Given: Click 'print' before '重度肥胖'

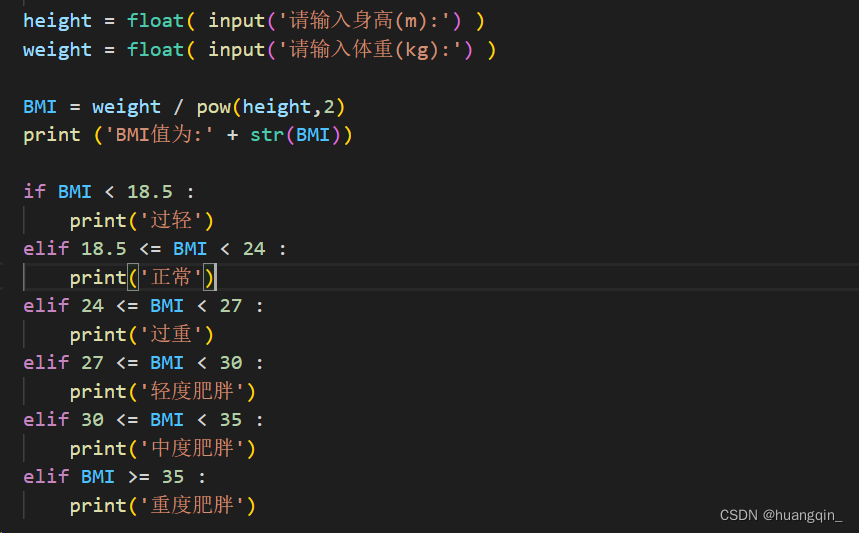Looking at the screenshot, I should (x=98, y=506).
